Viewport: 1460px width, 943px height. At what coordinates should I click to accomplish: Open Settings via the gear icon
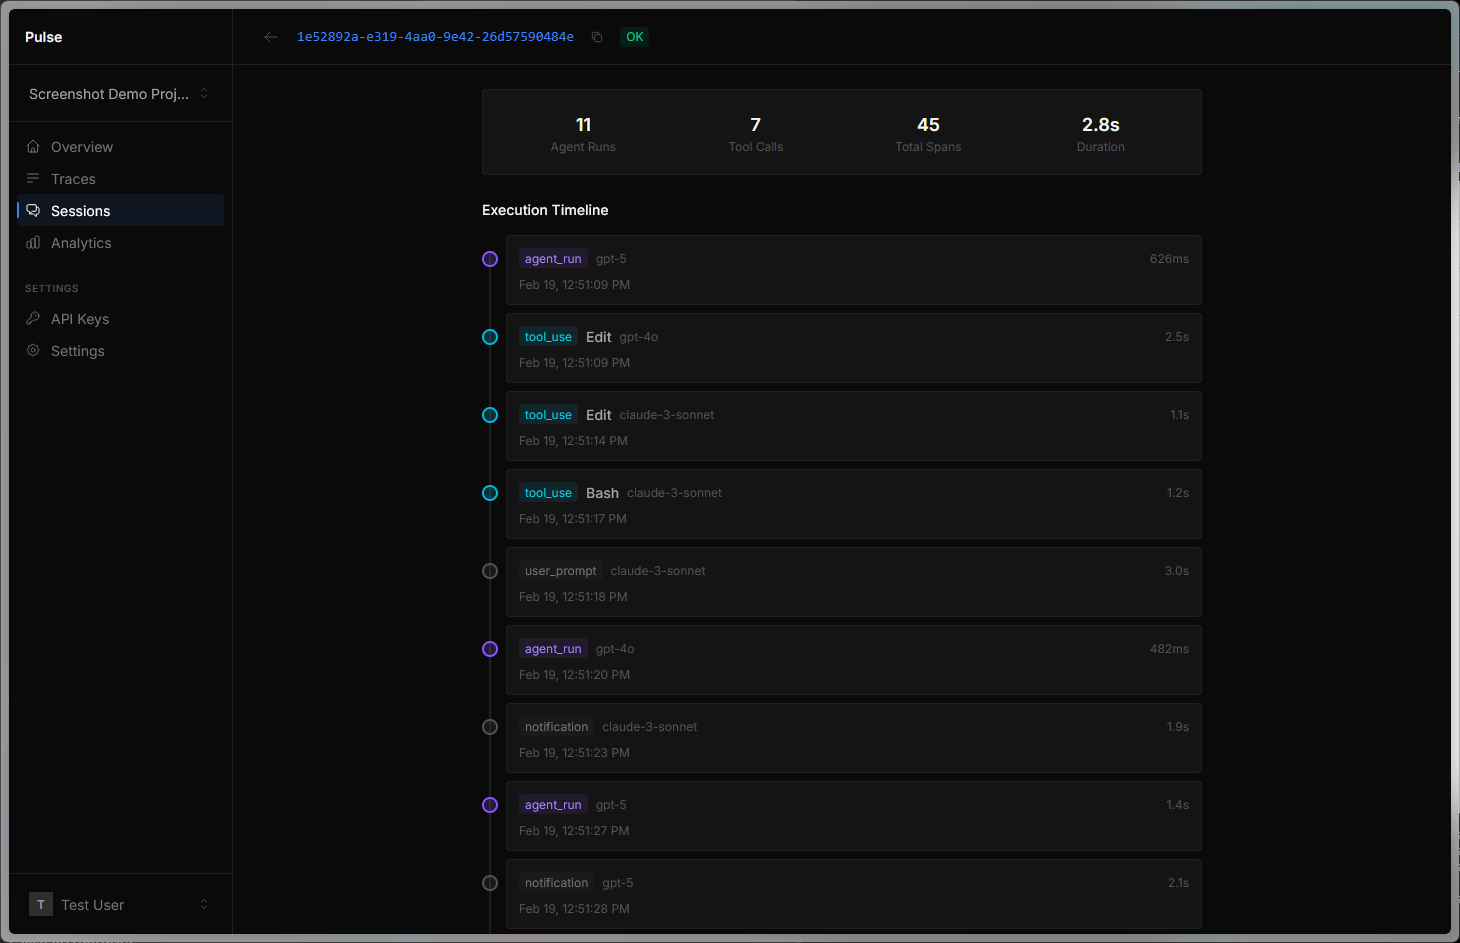(34, 350)
